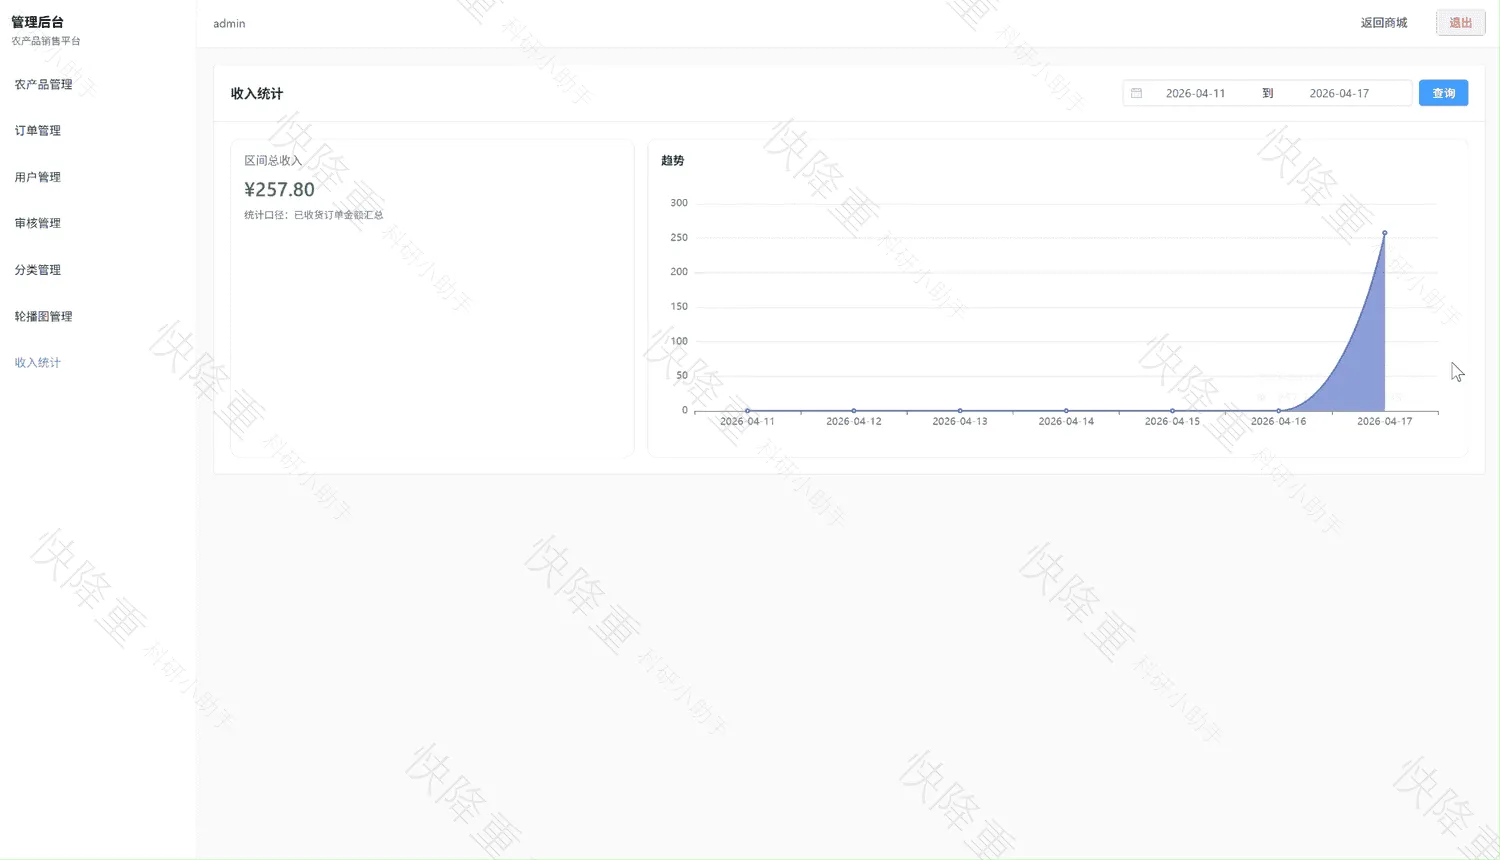
Task: Click the admin username in header
Action: click(x=229, y=23)
